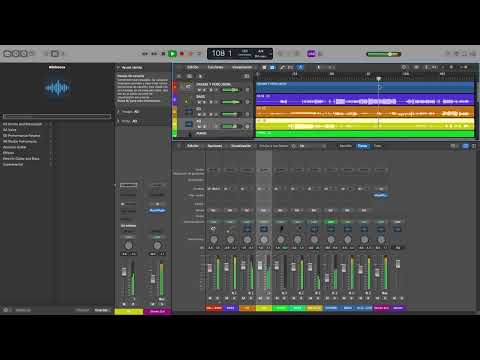Adjust the master volume slider in control bar
The image size is (480, 360).
(384, 54)
